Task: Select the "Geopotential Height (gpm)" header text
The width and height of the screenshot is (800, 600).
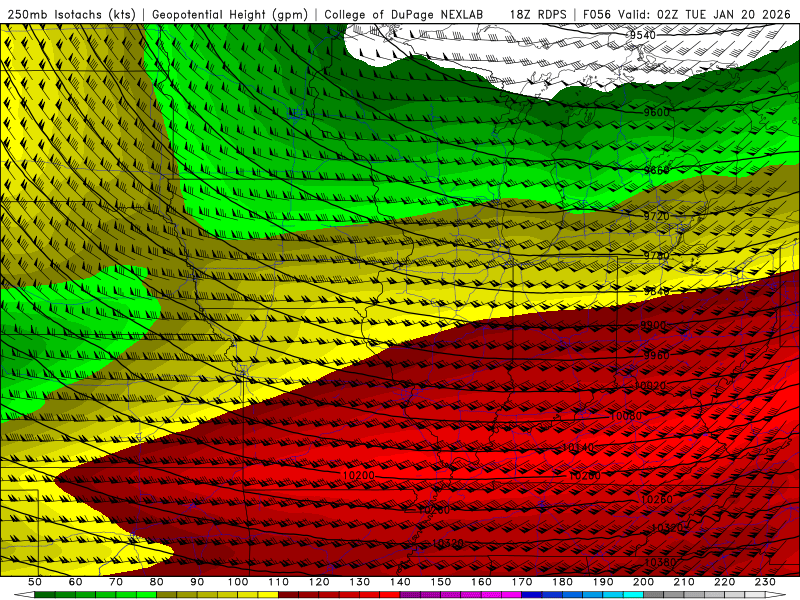Action: [230, 14]
